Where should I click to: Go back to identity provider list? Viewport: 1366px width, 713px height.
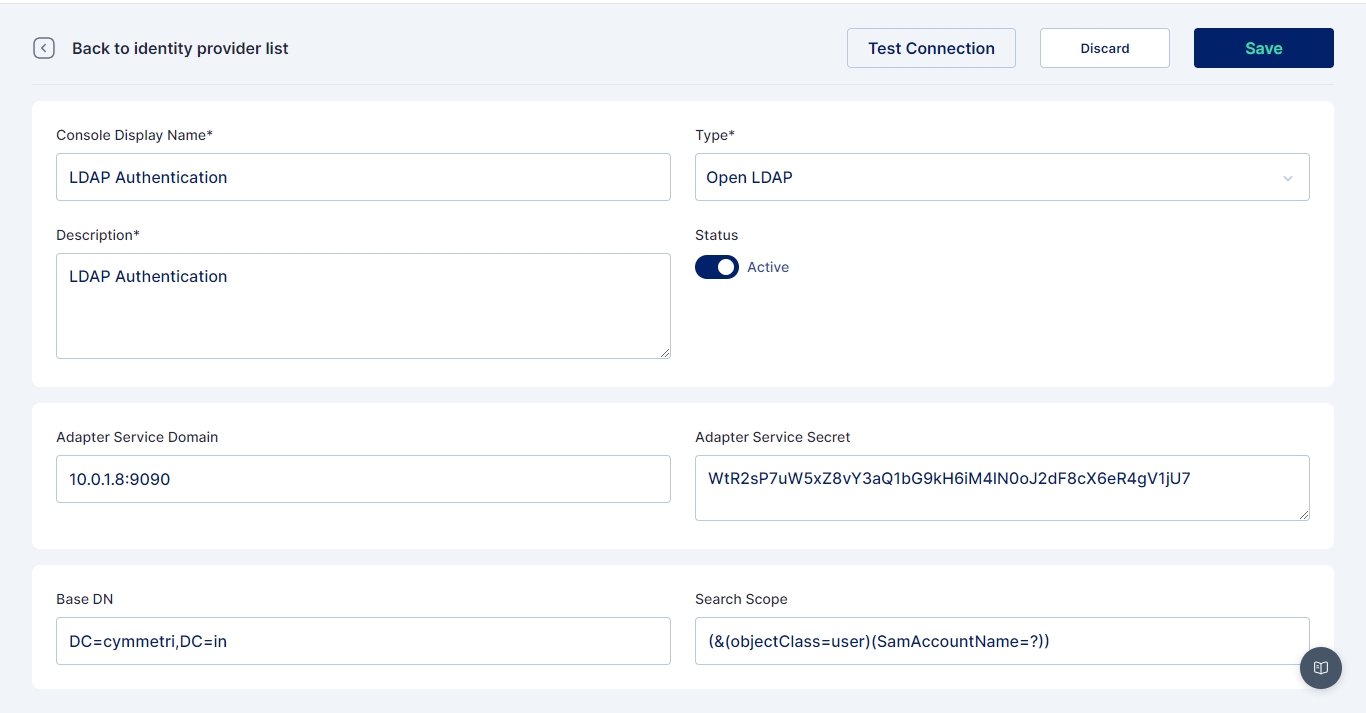pyautogui.click(x=180, y=48)
